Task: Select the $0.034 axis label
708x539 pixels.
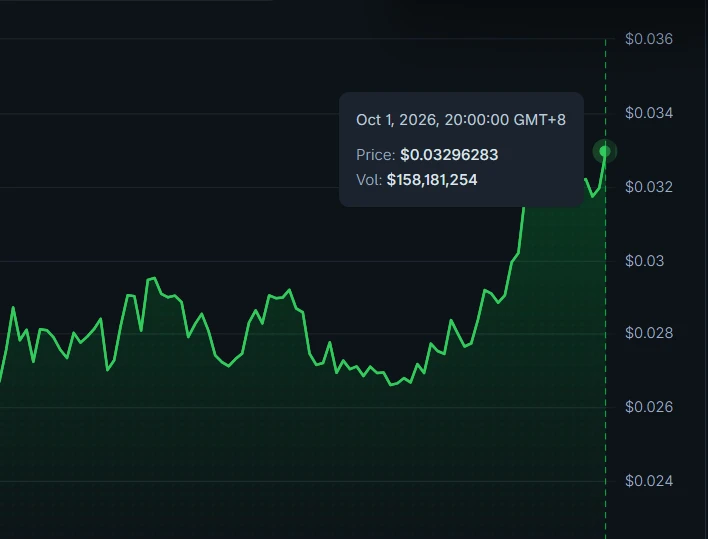Action: coord(649,113)
